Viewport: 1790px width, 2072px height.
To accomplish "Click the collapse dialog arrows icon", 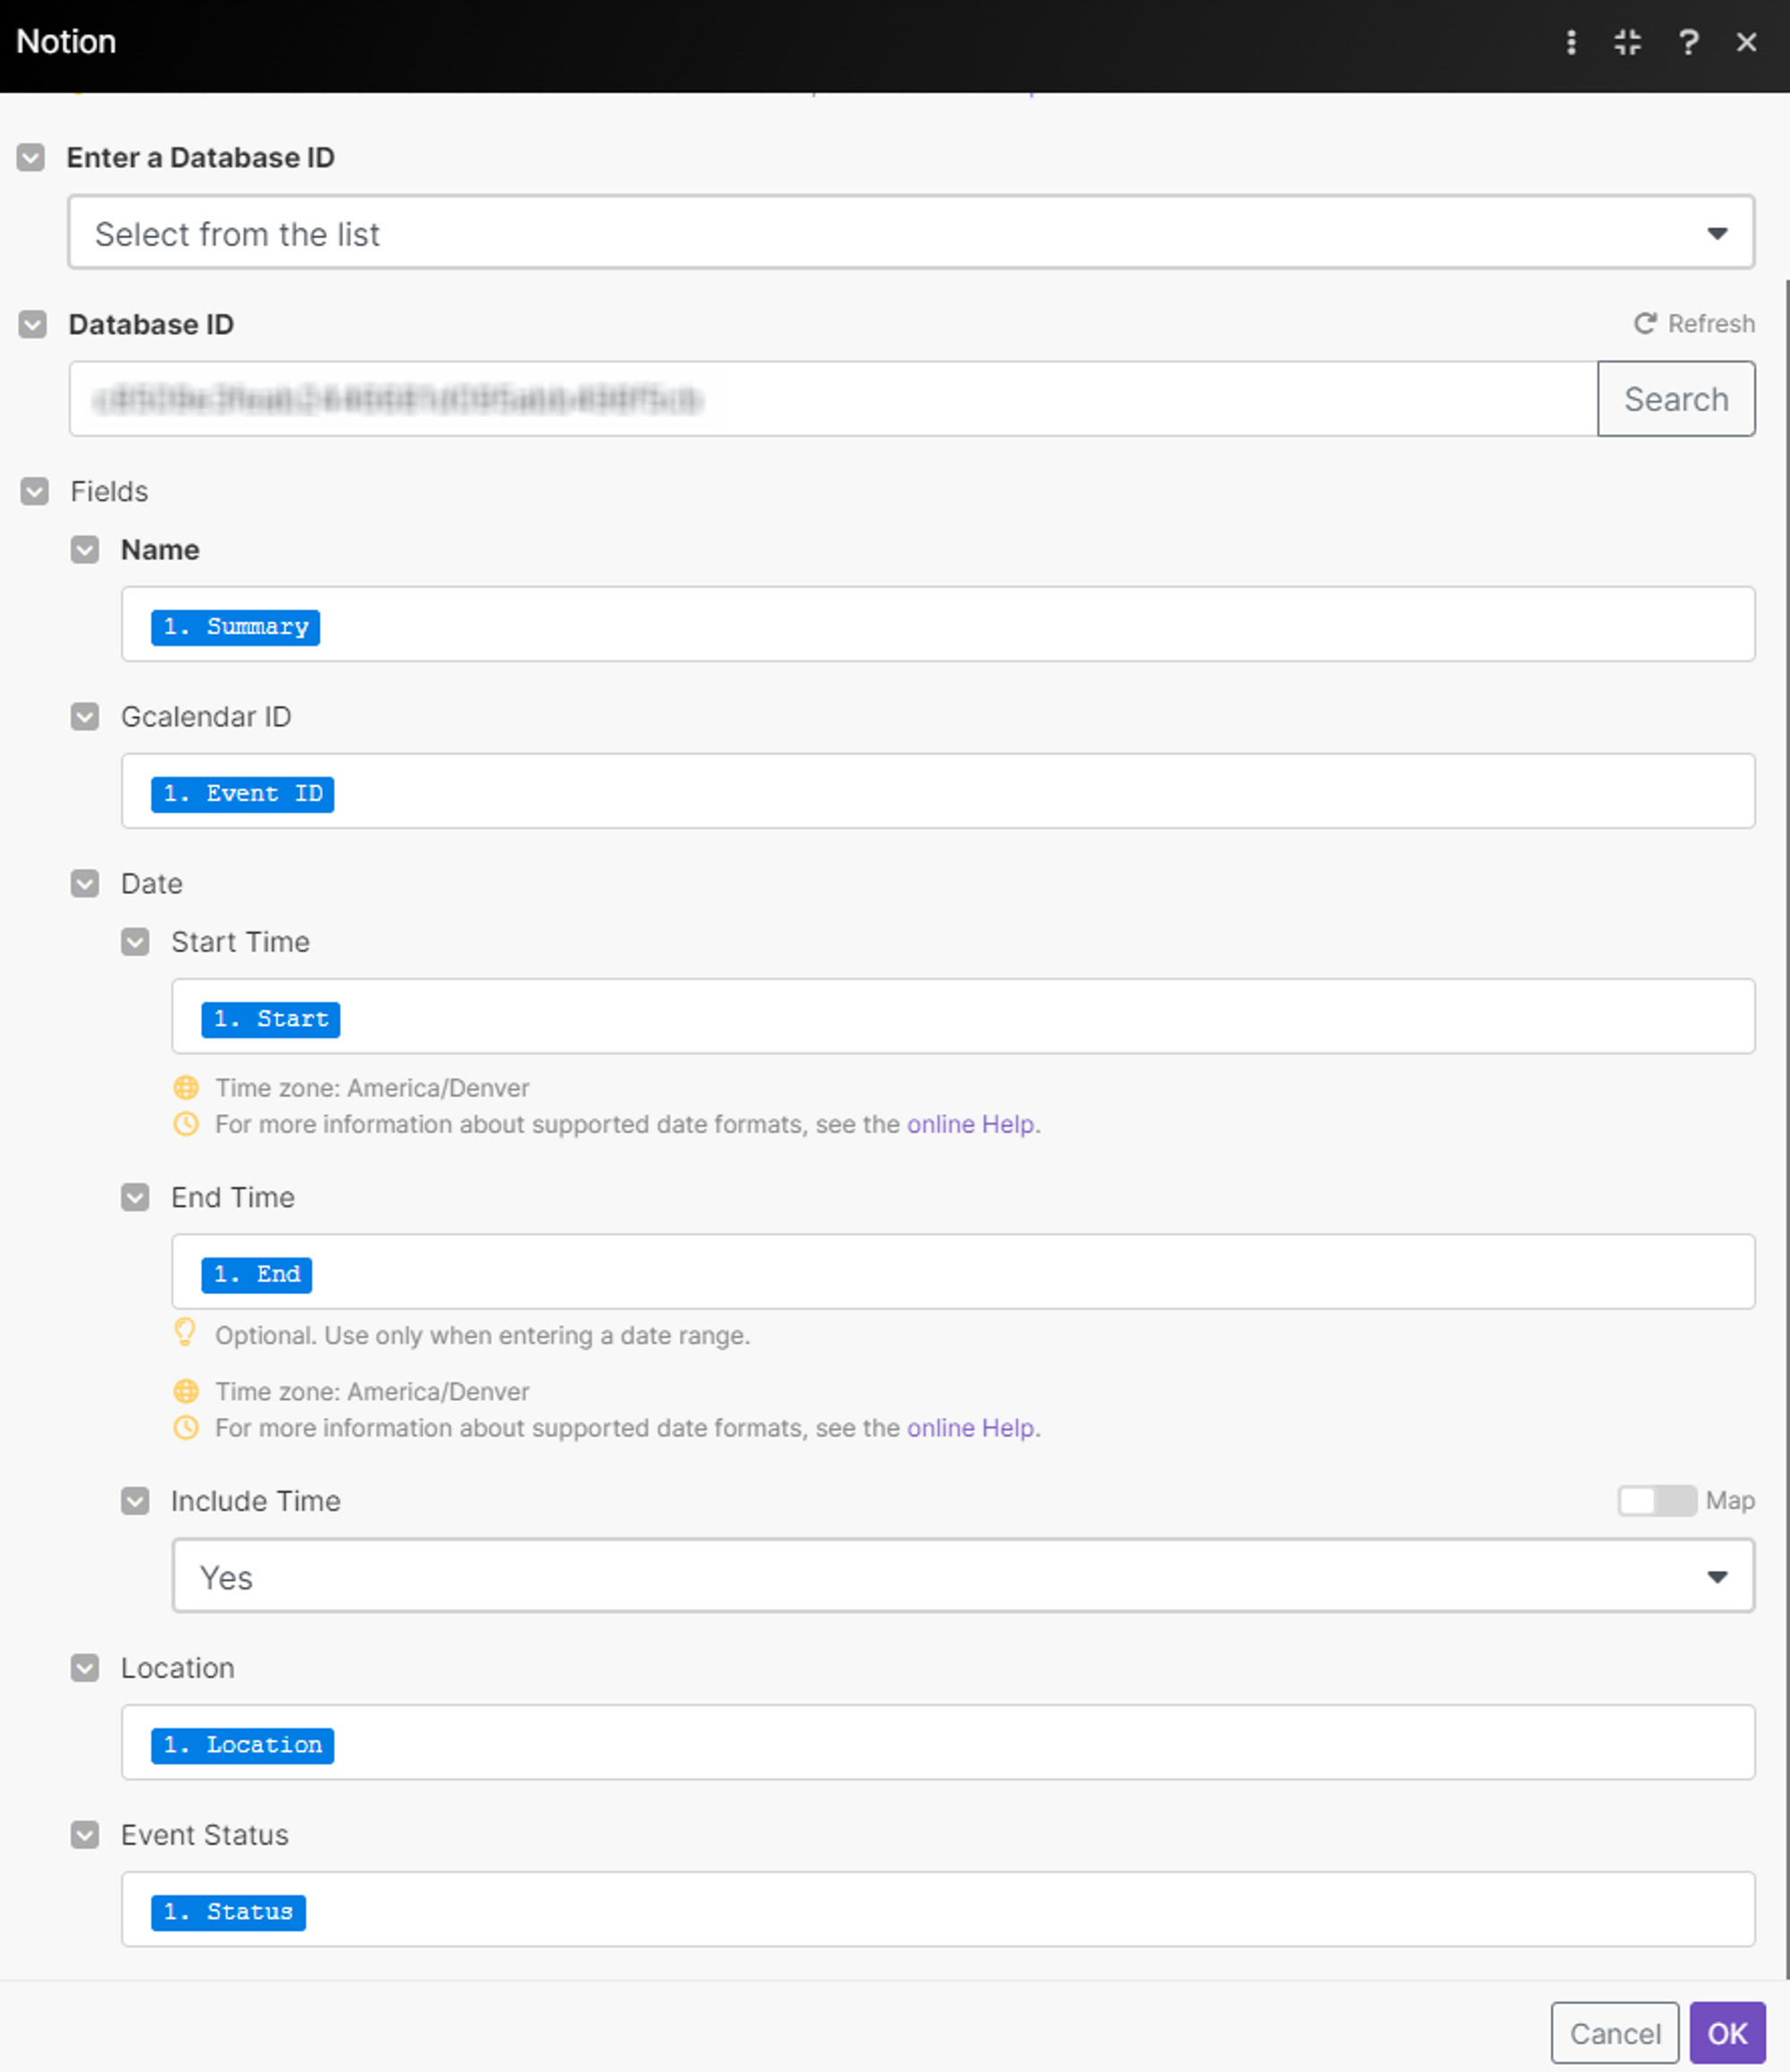I will tap(1628, 42).
